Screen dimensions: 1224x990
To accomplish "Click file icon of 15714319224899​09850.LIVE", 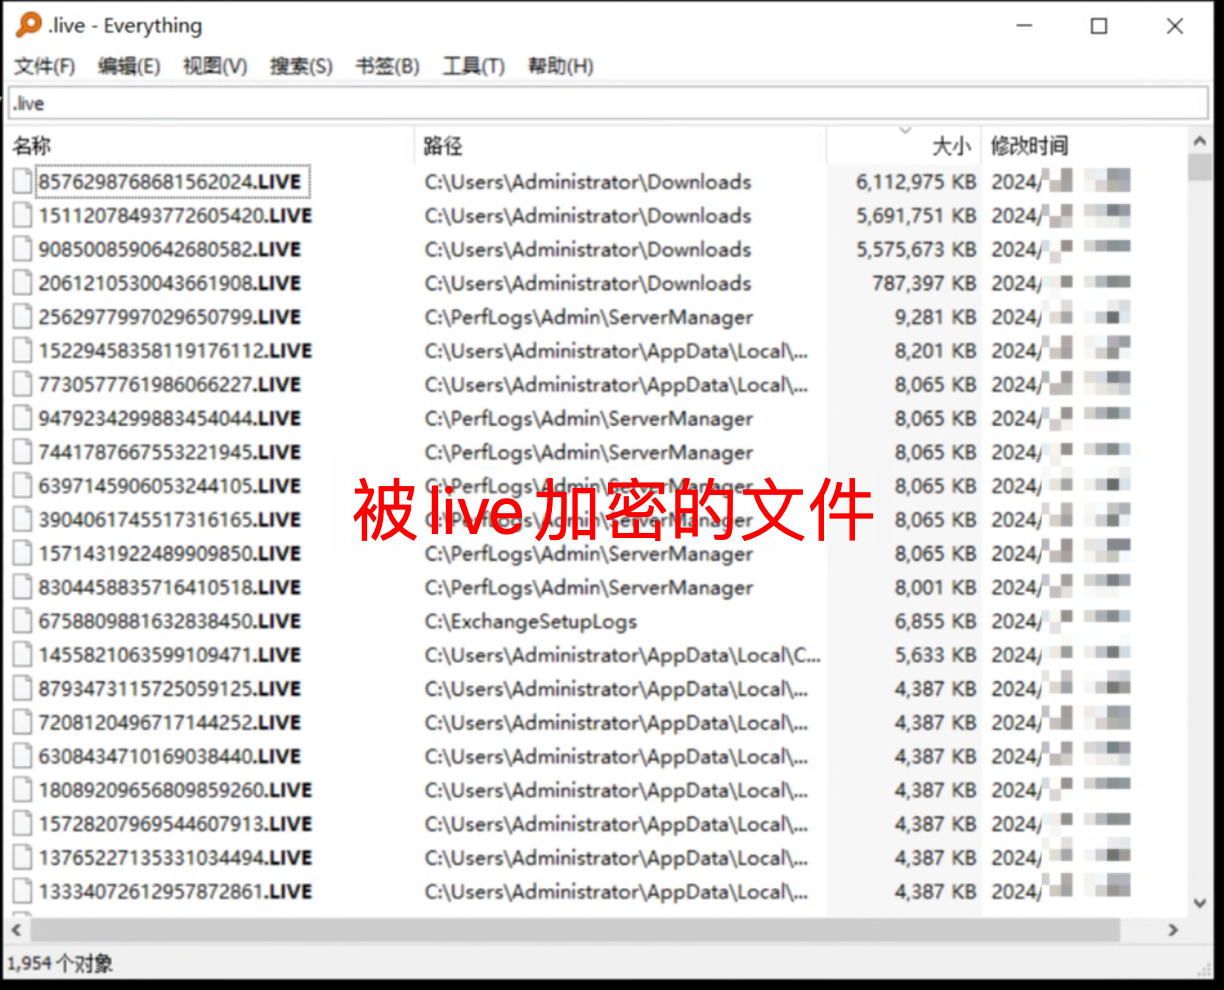I will coord(22,554).
